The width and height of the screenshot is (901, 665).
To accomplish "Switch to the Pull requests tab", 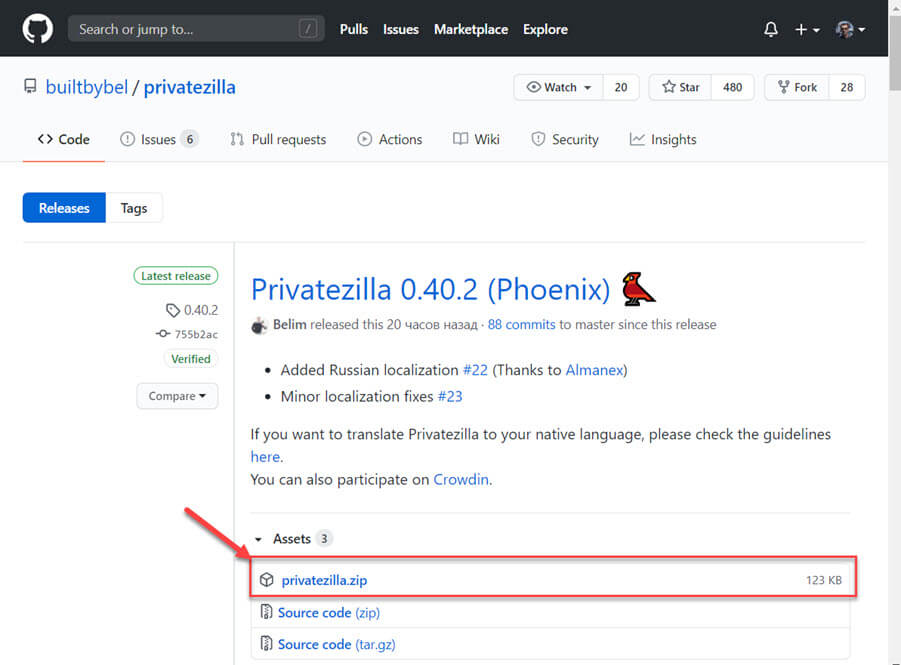I will click(278, 140).
